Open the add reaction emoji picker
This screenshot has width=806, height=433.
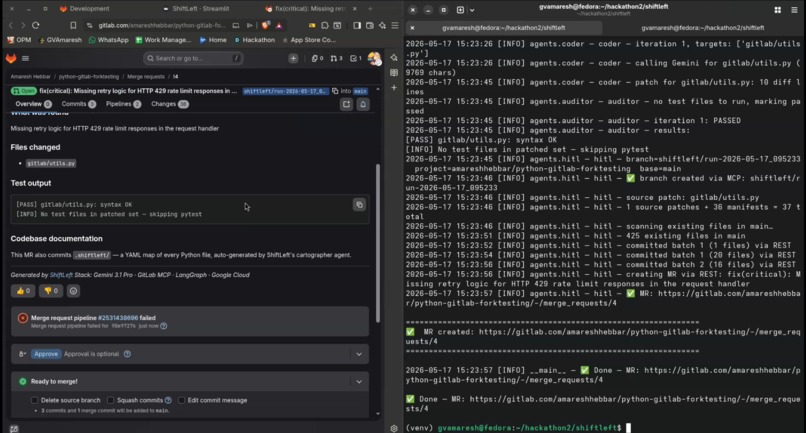[74, 291]
